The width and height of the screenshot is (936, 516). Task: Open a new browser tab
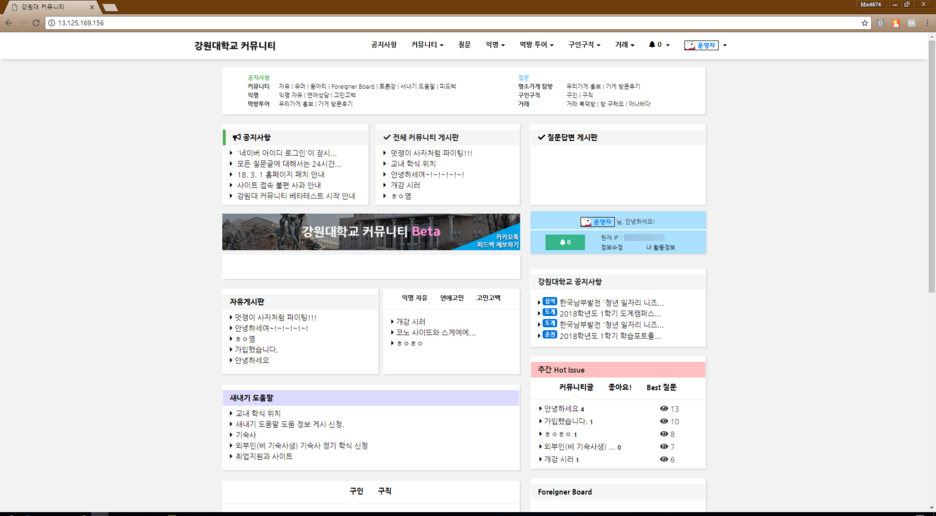(110, 8)
